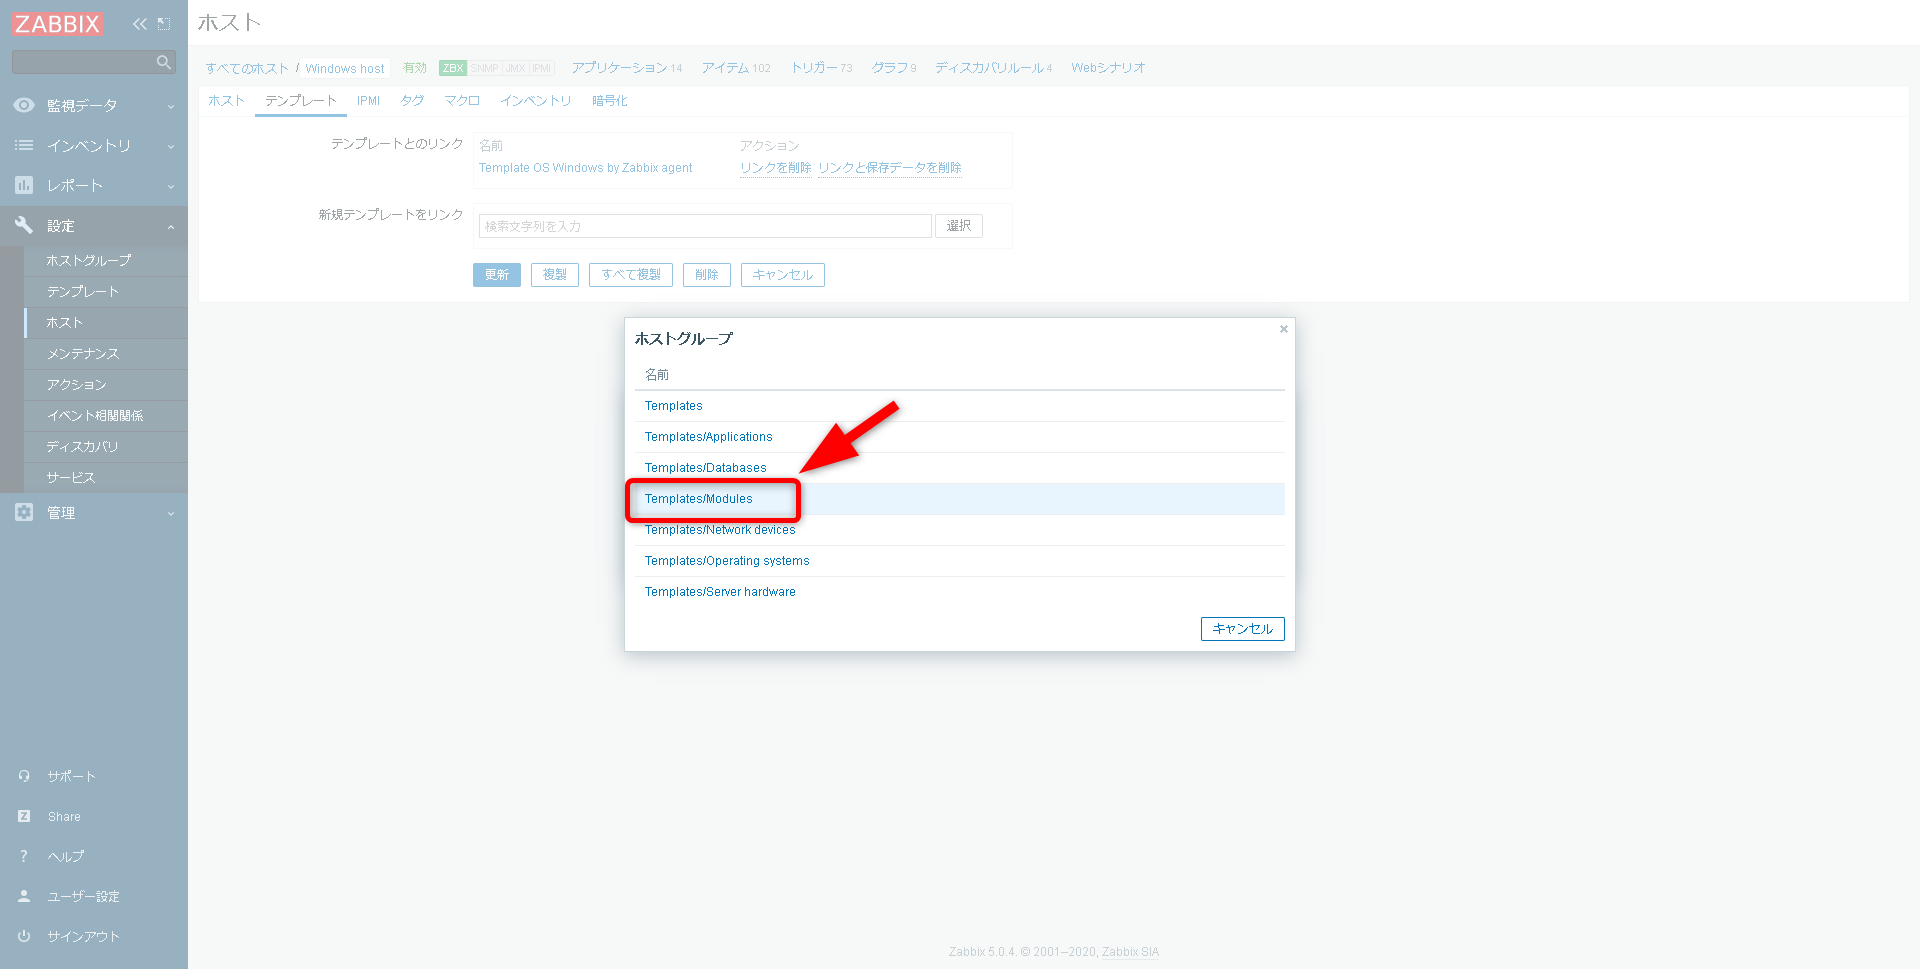Switch to the インベントリ tab
1920x969 pixels.
click(536, 100)
